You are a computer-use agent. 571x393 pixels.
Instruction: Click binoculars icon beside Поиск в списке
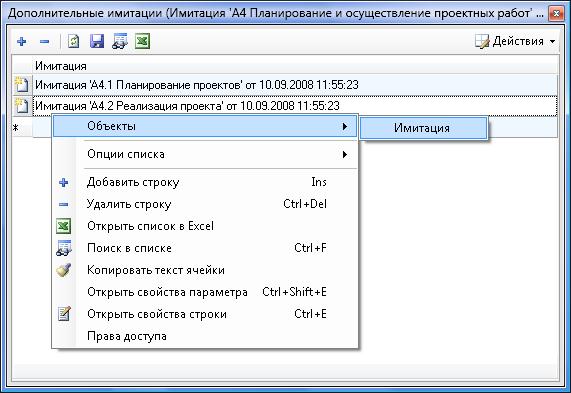click(x=64, y=248)
